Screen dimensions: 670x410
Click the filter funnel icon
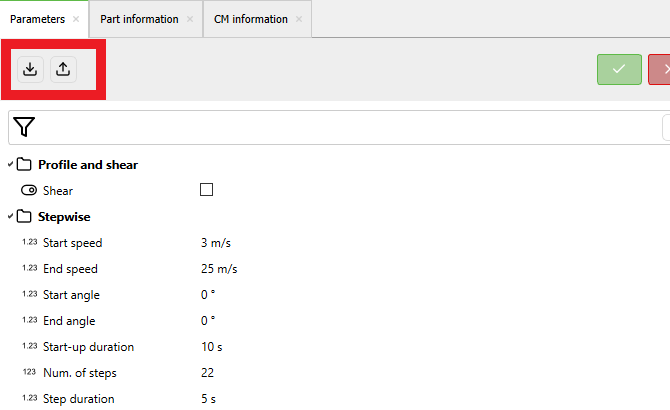25,127
